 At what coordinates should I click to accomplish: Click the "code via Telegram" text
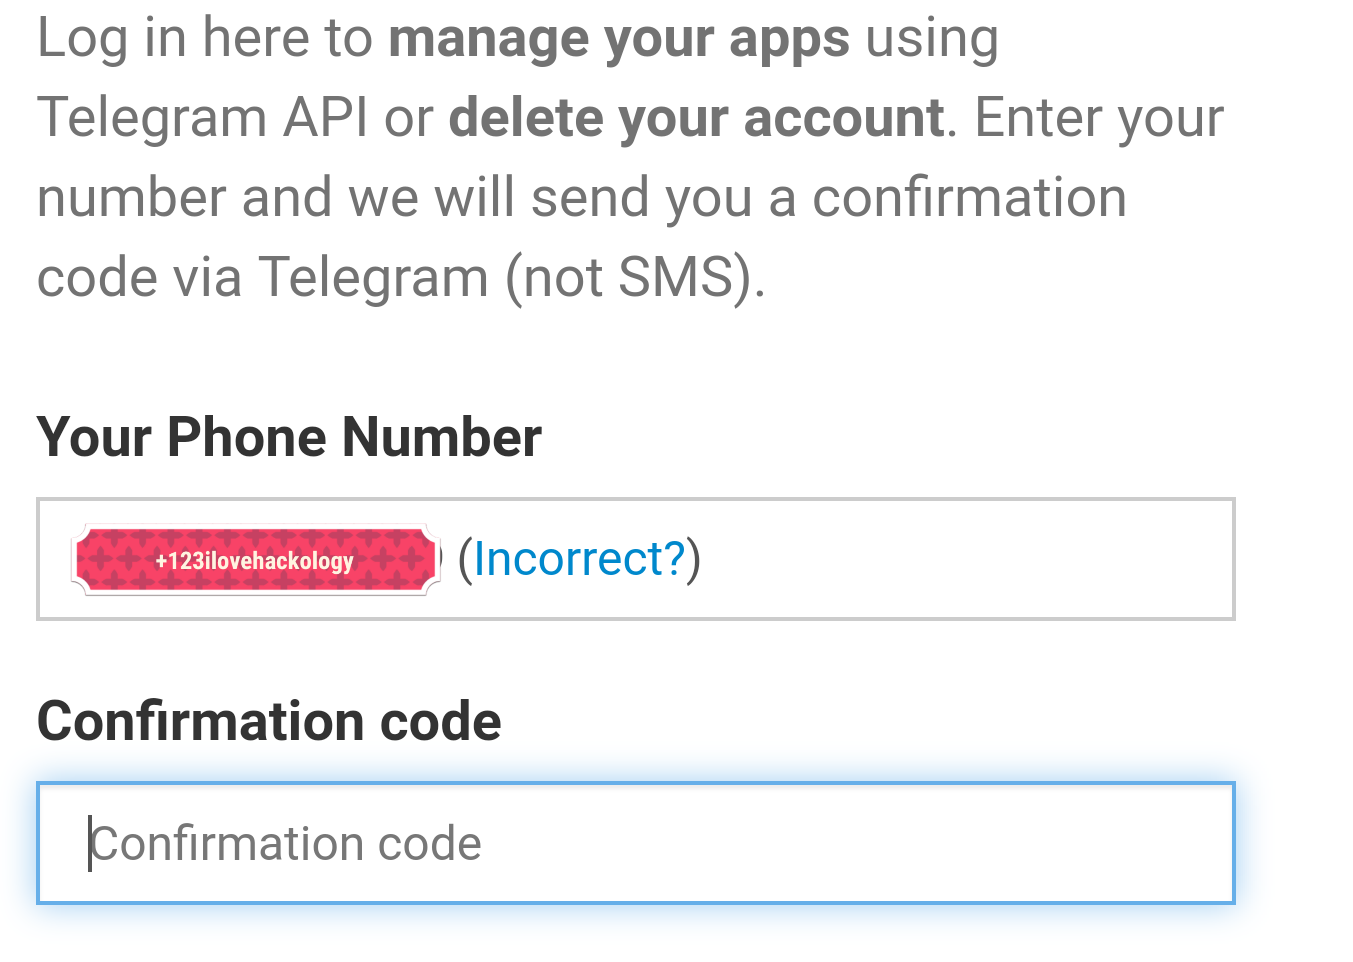click(x=262, y=277)
